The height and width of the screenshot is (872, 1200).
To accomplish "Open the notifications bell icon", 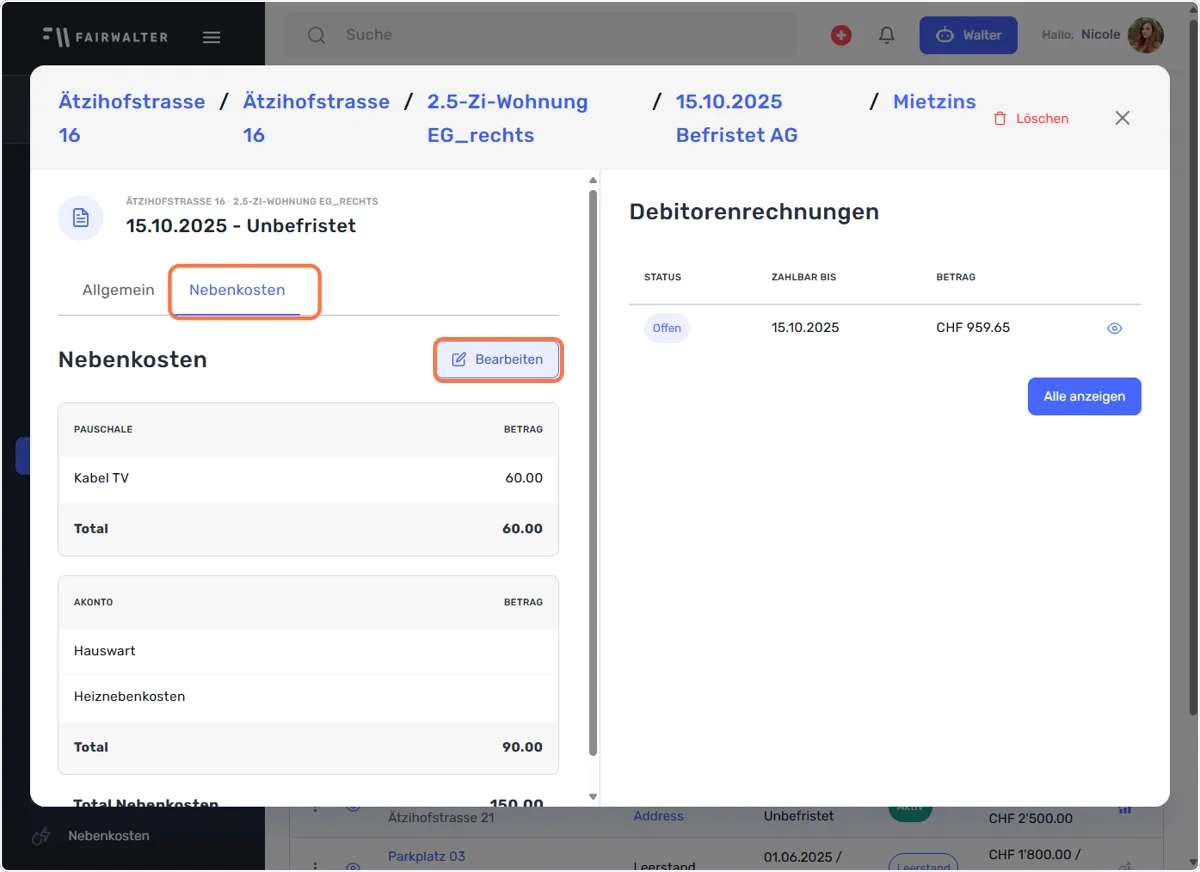I will tap(887, 35).
